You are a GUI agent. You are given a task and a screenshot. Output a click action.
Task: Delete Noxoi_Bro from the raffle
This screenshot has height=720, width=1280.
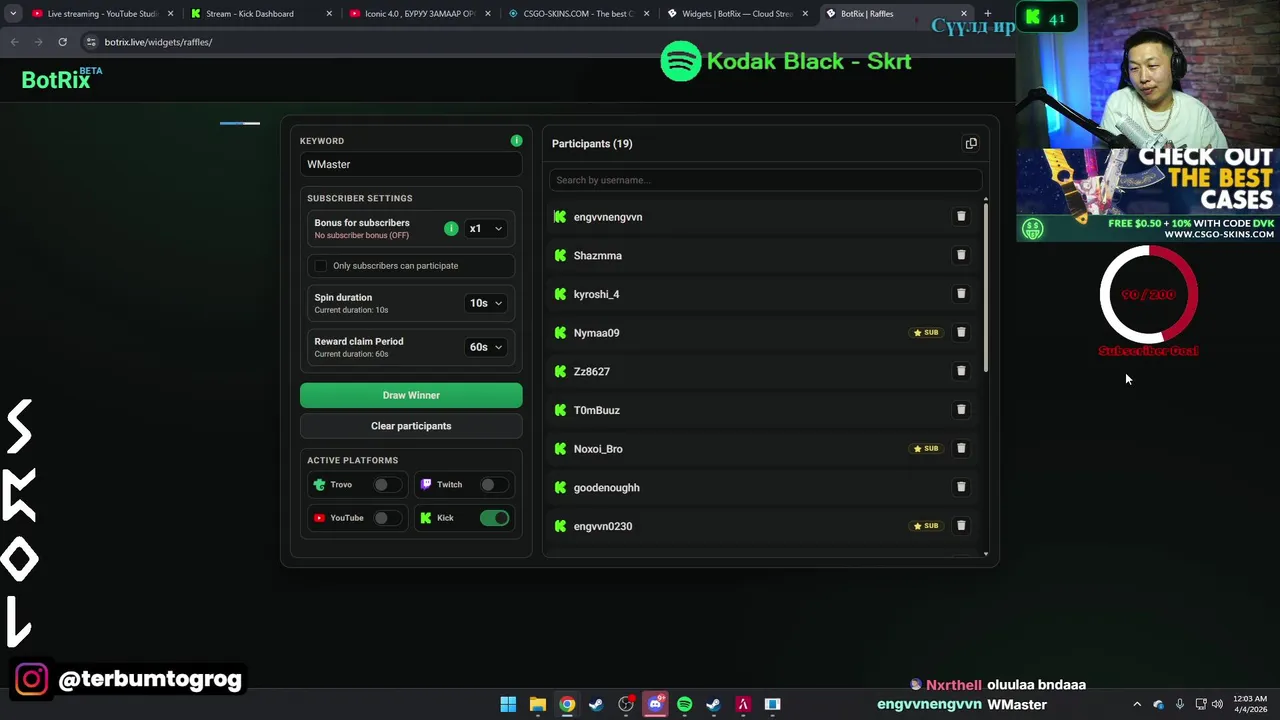(961, 448)
